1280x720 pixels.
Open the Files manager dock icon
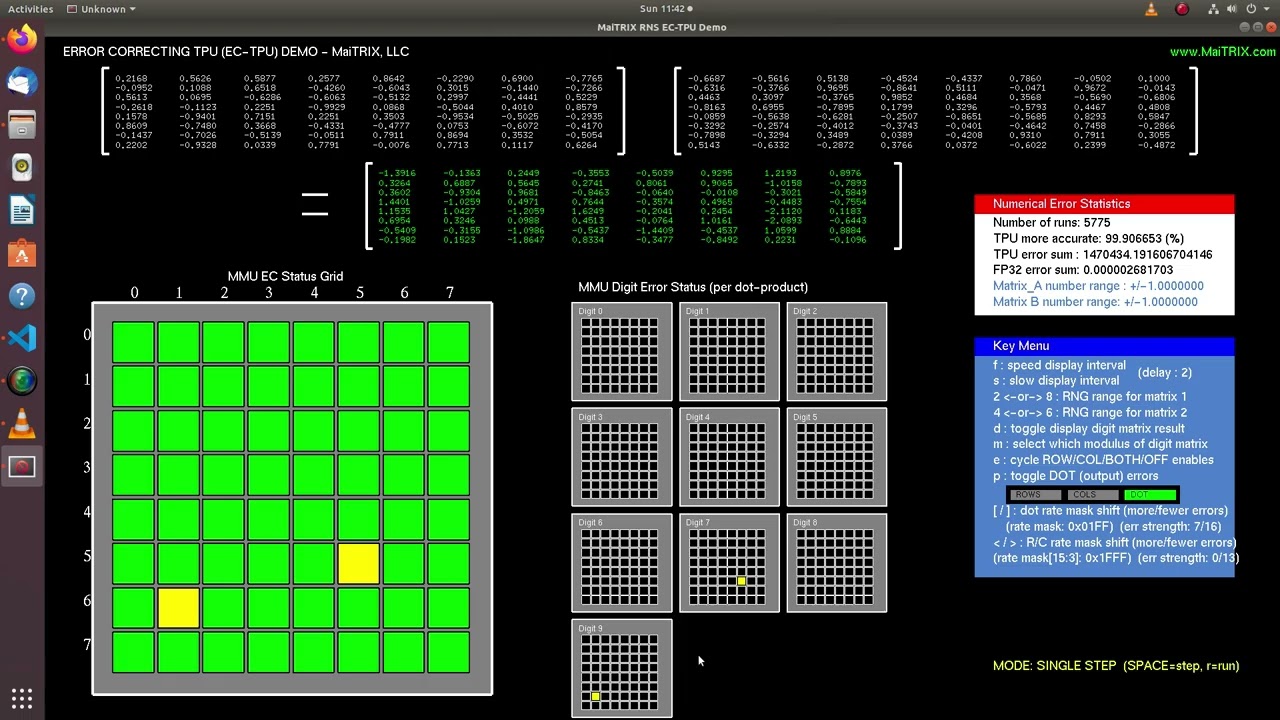click(x=22, y=125)
